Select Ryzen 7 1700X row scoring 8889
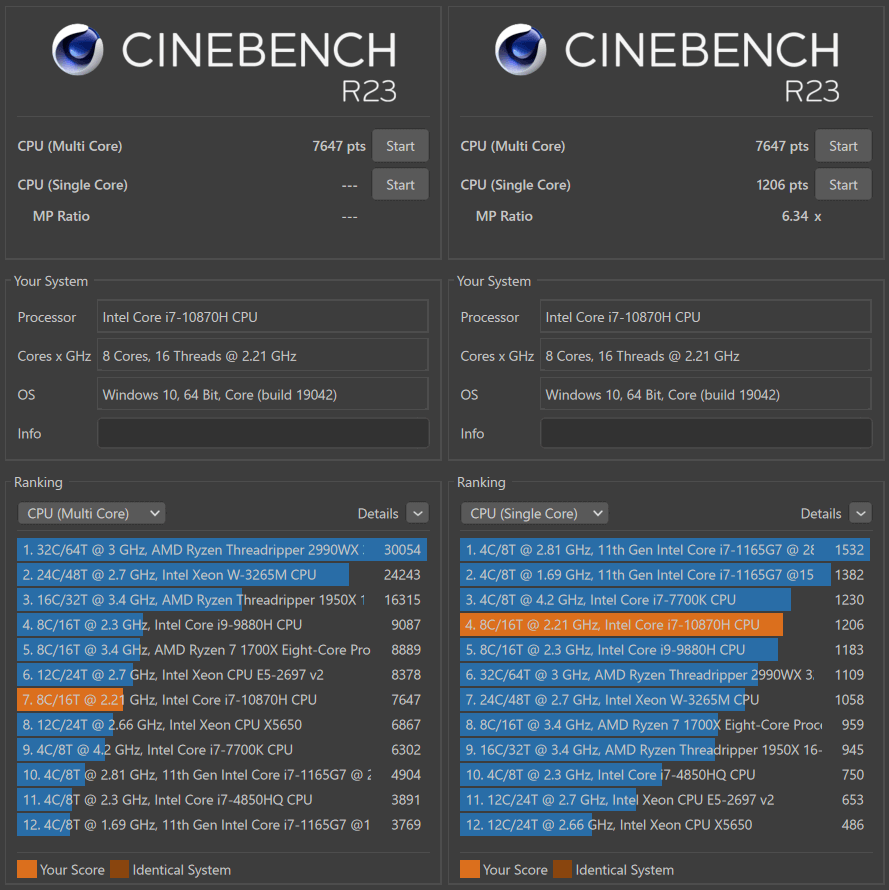889x890 pixels. [x=222, y=649]
